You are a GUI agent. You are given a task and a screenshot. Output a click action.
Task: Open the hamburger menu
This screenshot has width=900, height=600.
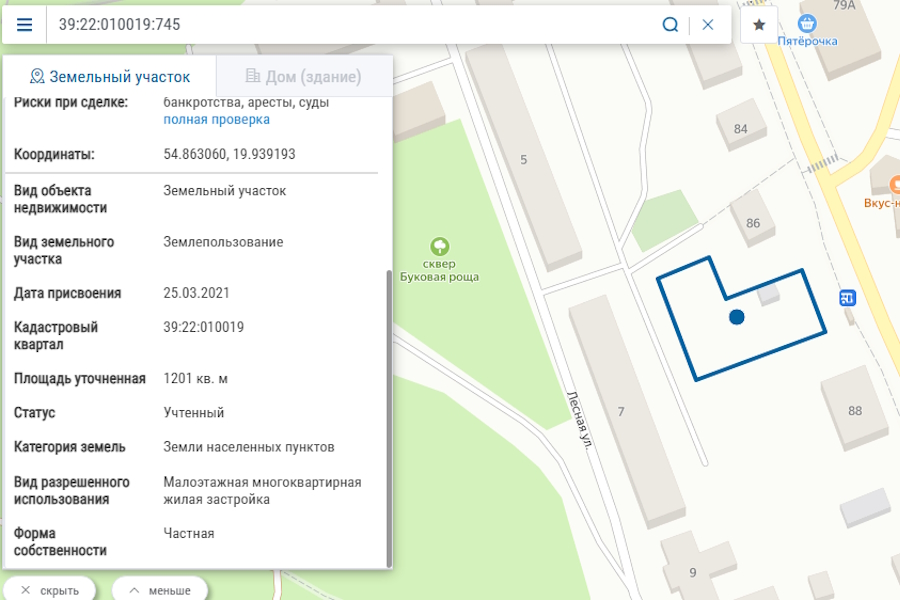click(24, 24)
